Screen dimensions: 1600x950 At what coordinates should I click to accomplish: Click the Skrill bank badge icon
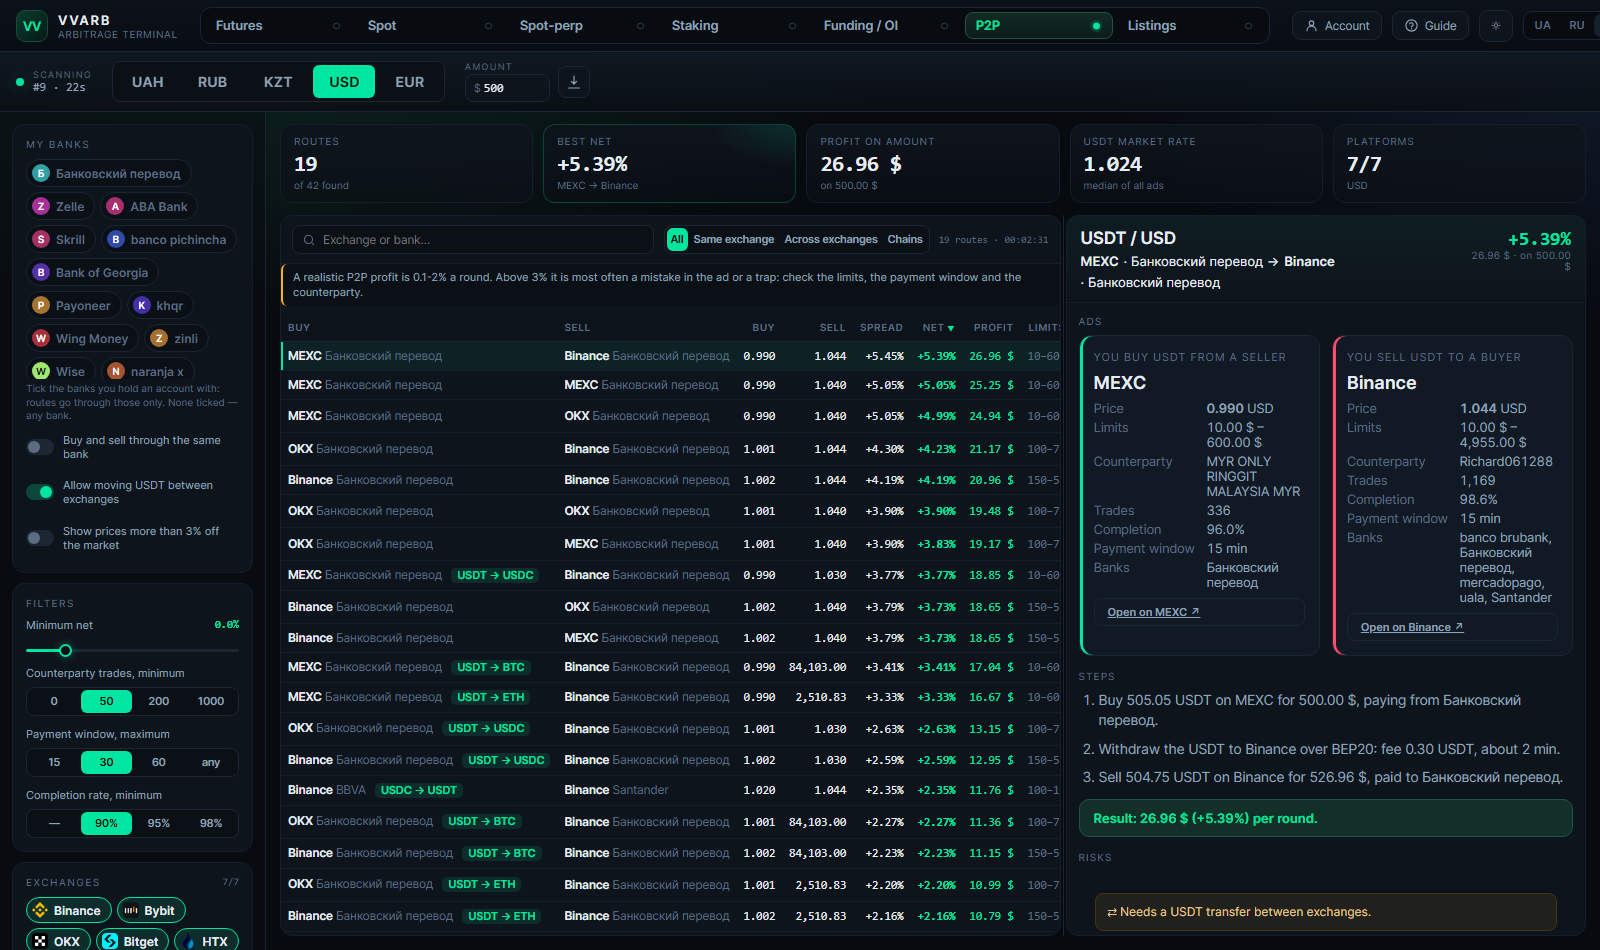click(x=41, y=240)
